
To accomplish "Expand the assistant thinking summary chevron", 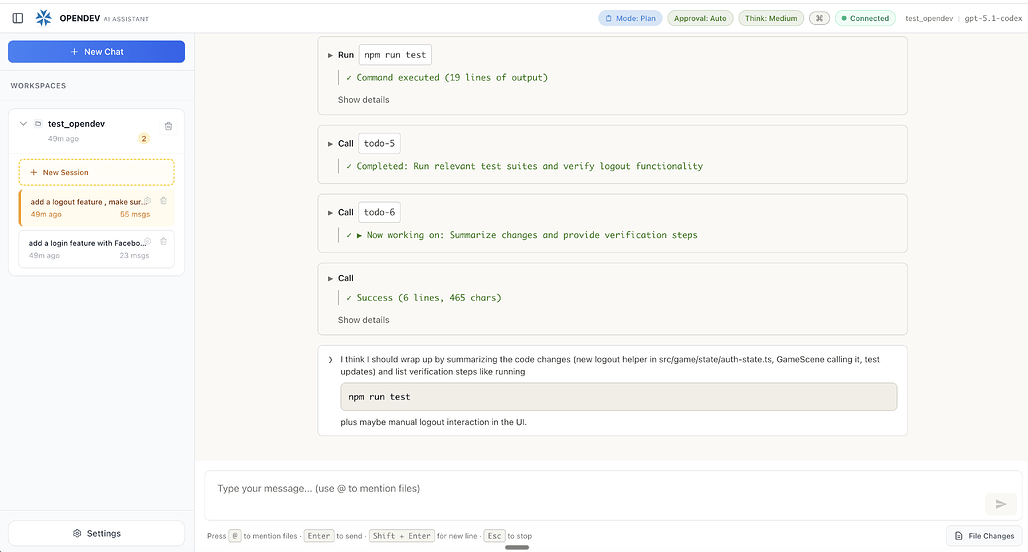I will pos(330,359).
